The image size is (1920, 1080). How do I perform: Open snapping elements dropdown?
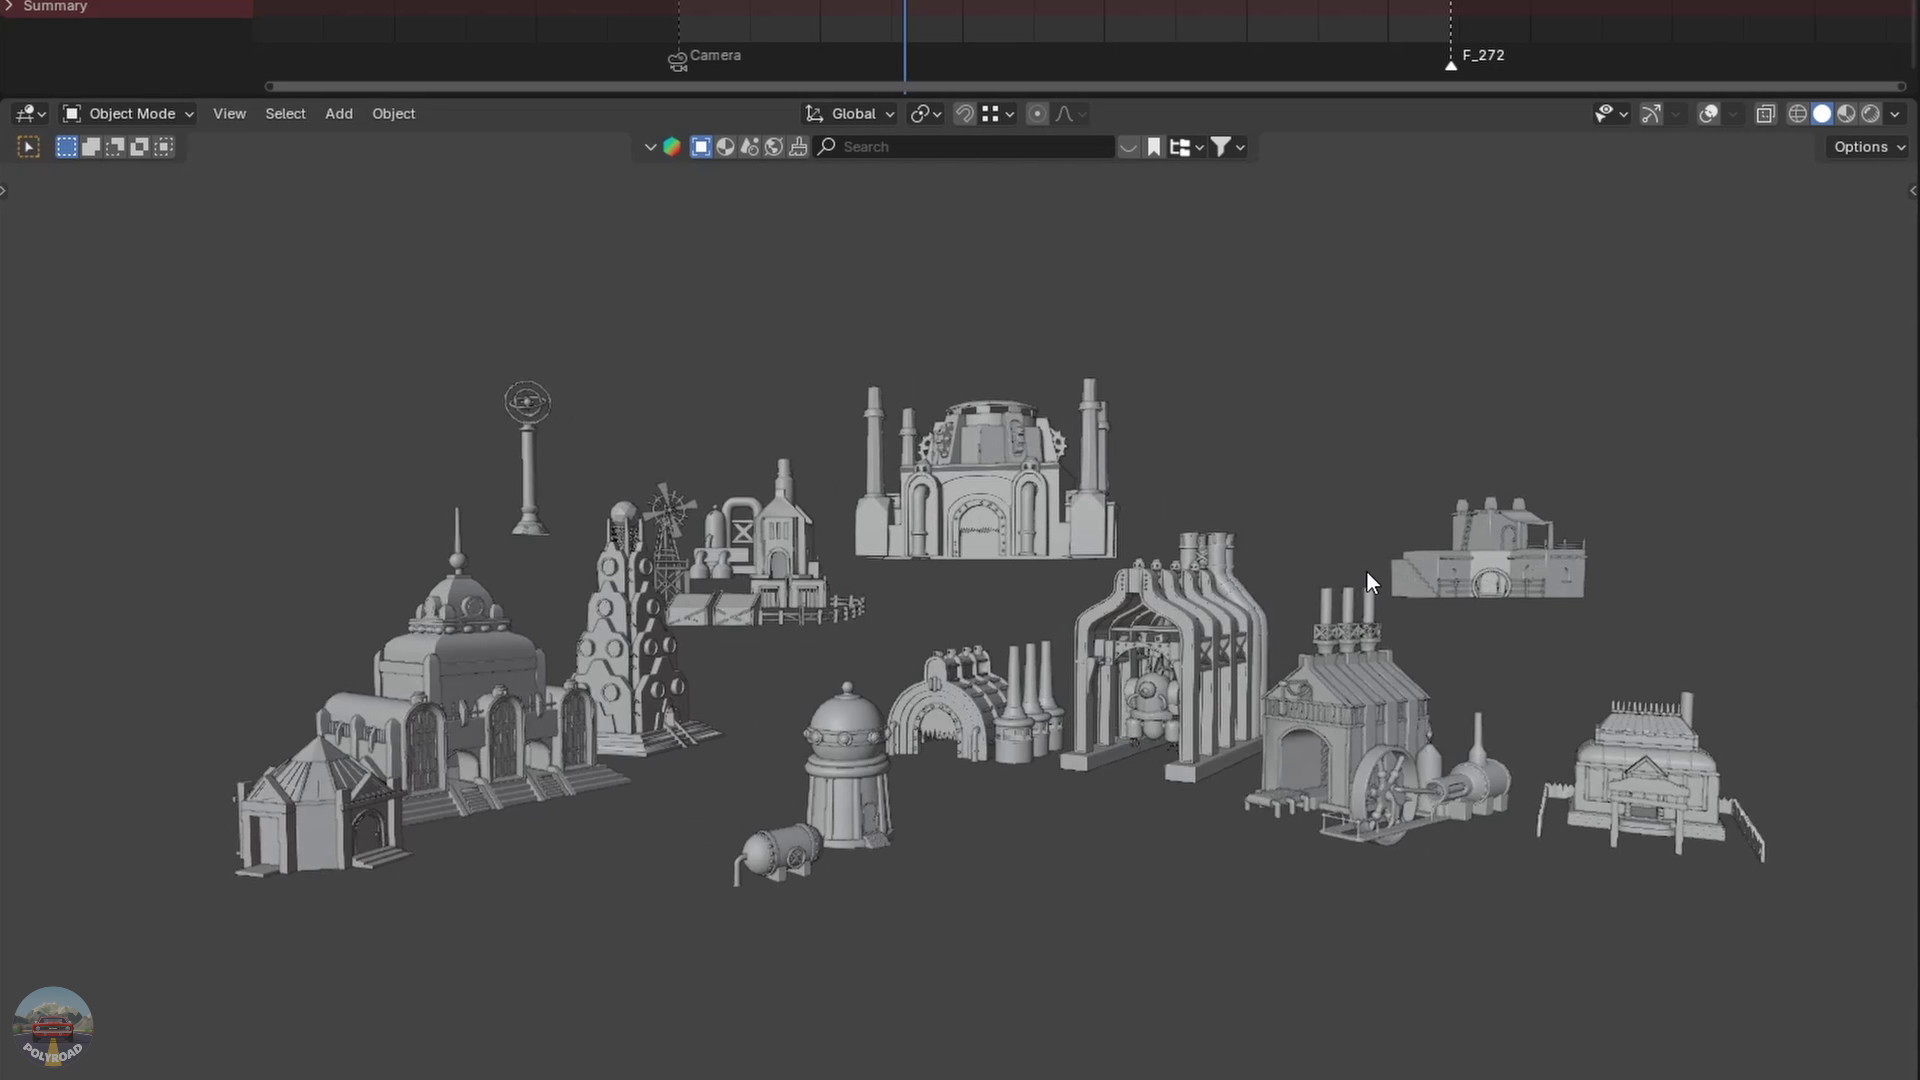[x=997, y=114]
